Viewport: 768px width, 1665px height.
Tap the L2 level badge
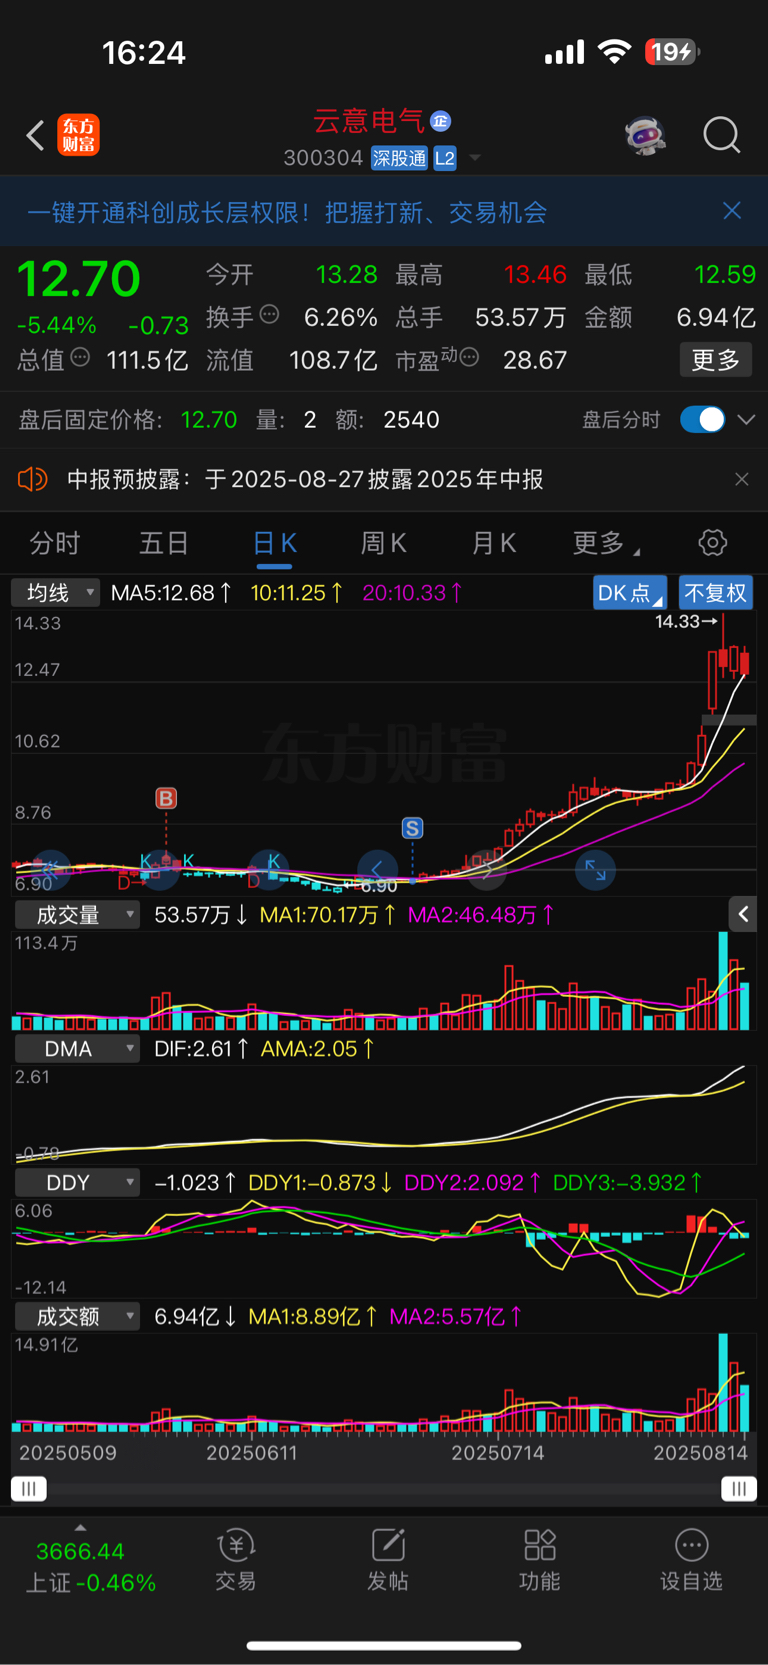[445, 158]
